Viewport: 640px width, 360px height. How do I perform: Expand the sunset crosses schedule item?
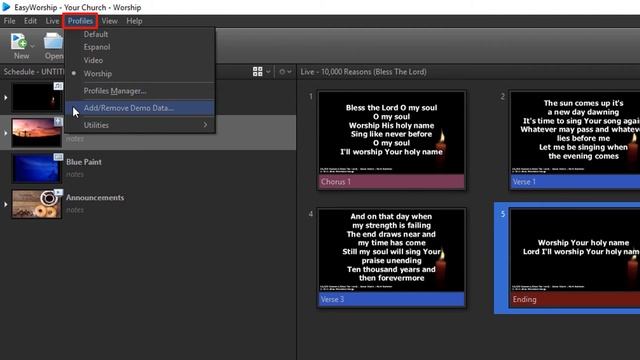tap(5, 133)
